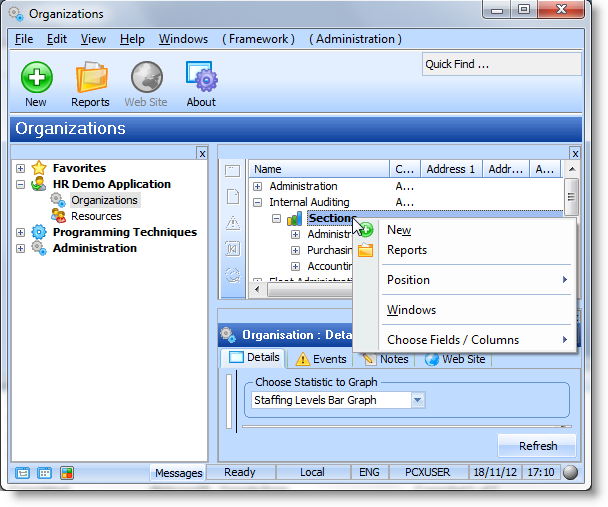Click the horizontal scrollbar left arrow
The width and height of the screenshot is (608, 507).
point(257,289)
